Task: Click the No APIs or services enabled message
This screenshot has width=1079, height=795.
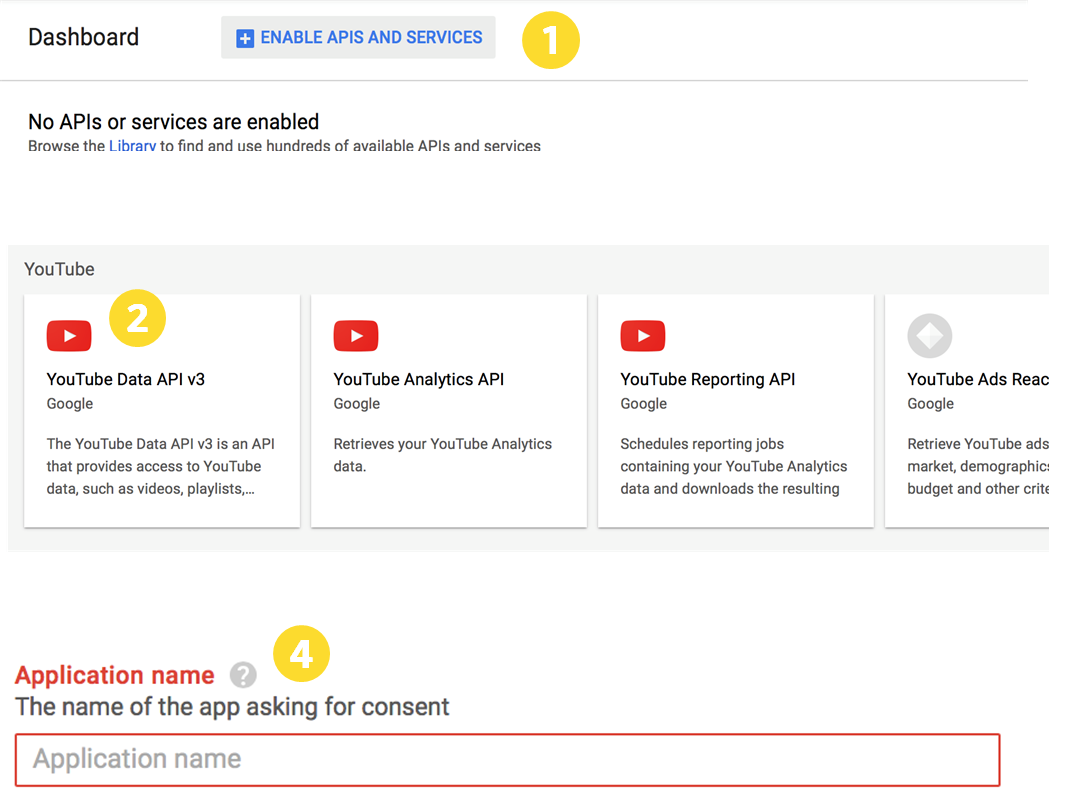Action: coord(172,121)
